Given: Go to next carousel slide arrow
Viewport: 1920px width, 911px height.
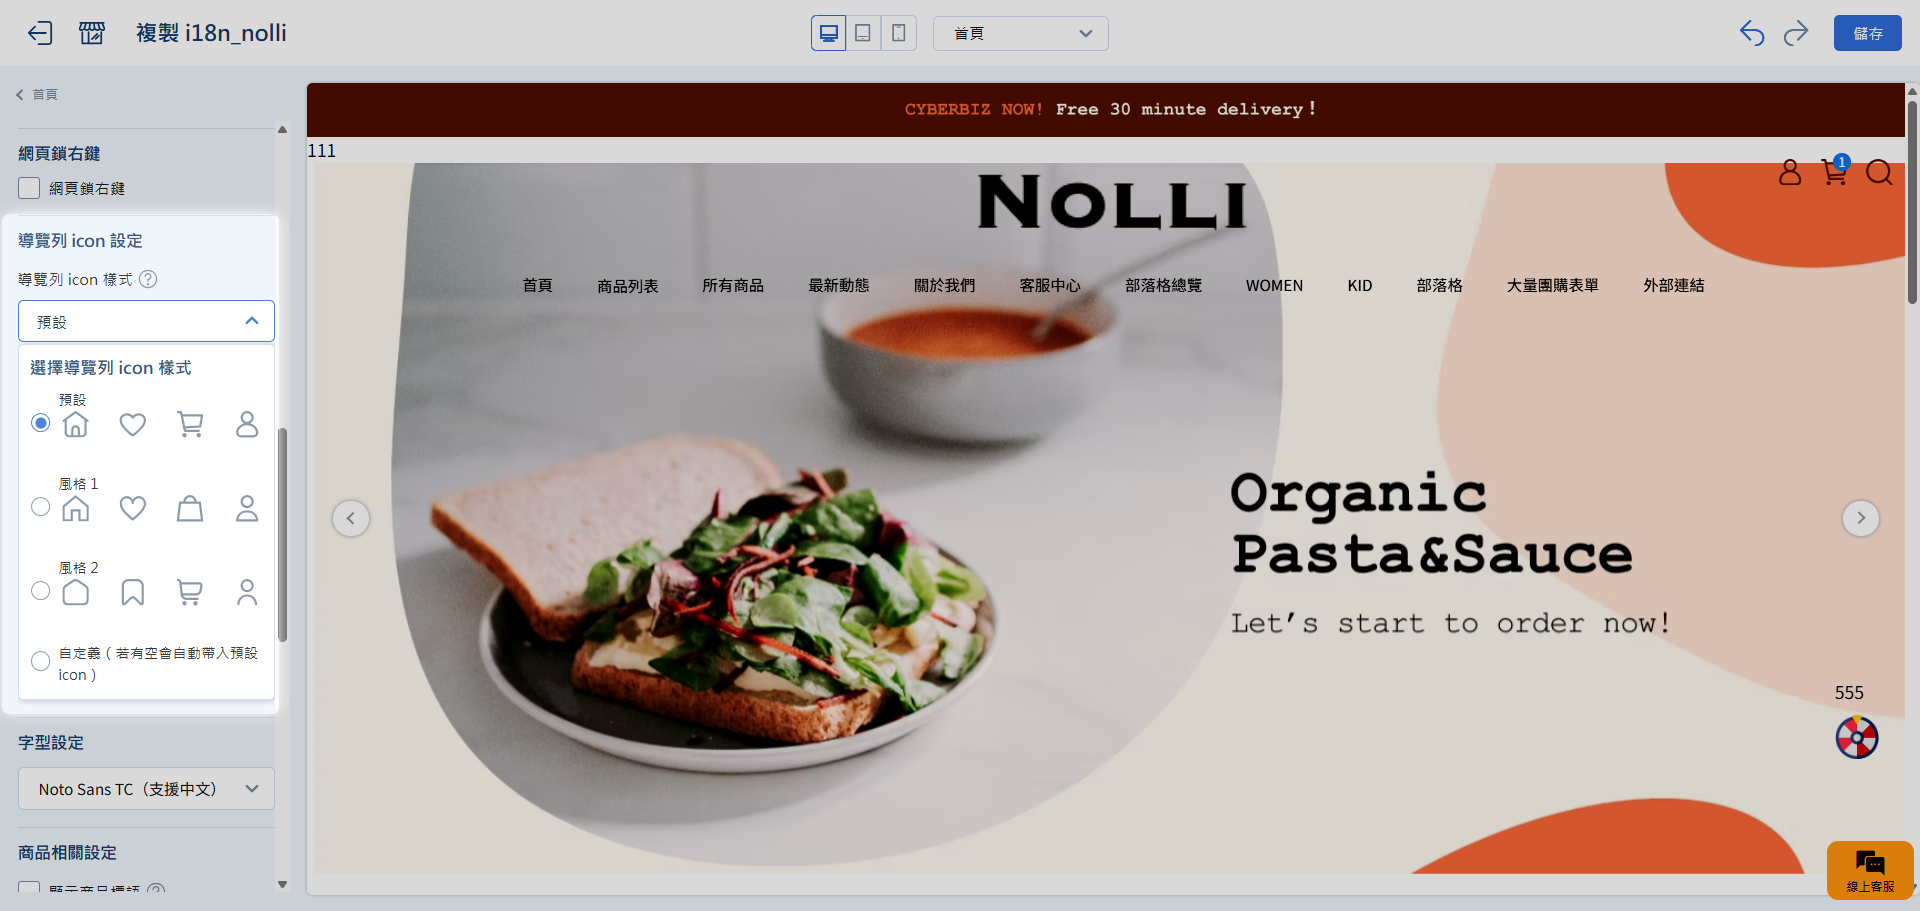Looking at the screenshot, I should [x=1861, y=518].
